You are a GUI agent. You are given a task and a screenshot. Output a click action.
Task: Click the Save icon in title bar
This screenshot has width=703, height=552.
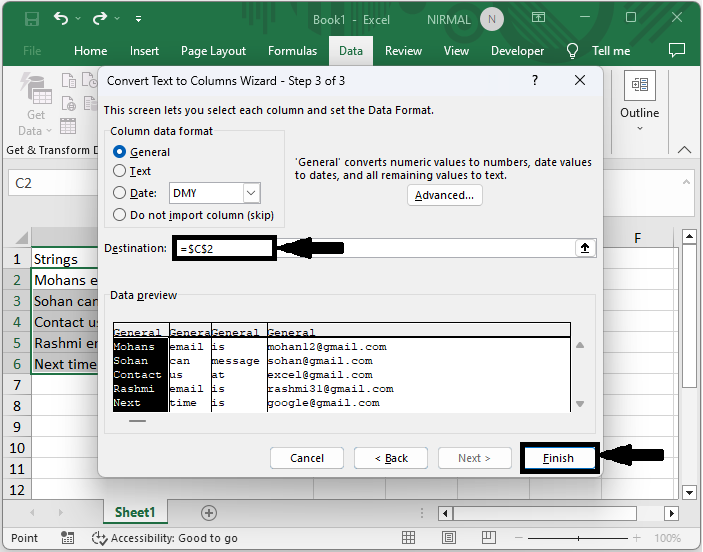[32, 19]
